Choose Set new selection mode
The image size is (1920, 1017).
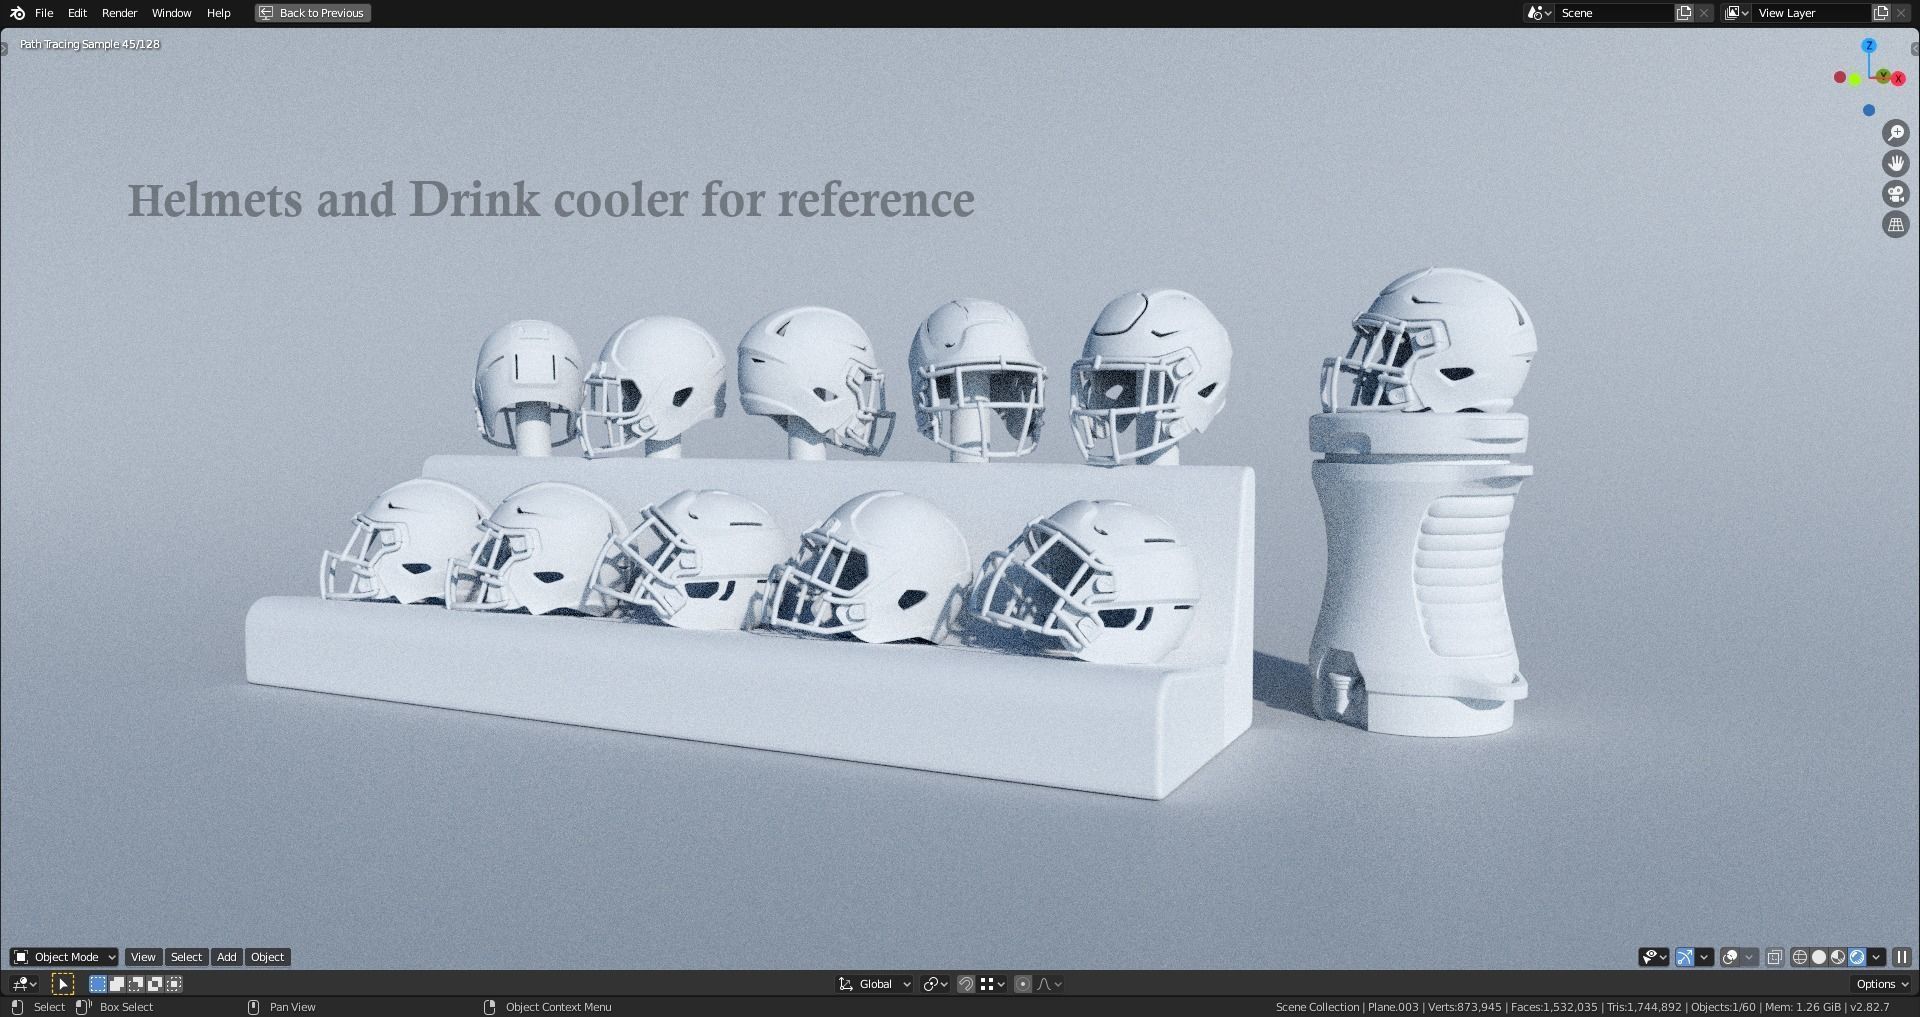point(98,984)
